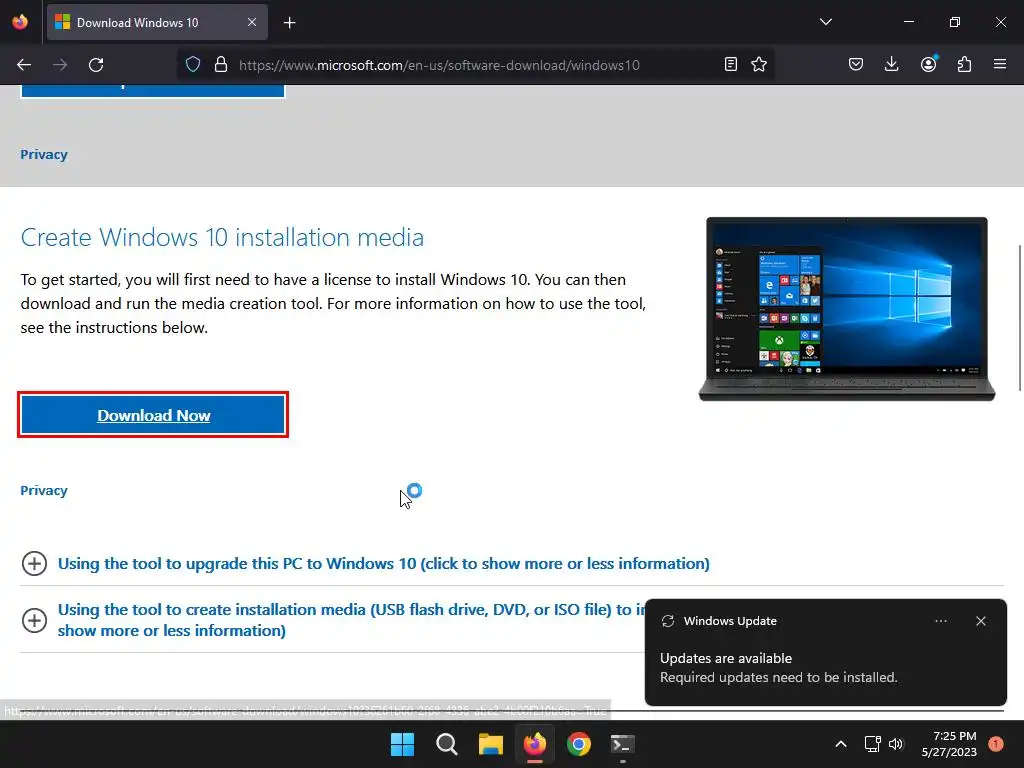The image size is (1024, 768).
Task: Close the Download Windows 10 tab
Action: tap(252, 22)
